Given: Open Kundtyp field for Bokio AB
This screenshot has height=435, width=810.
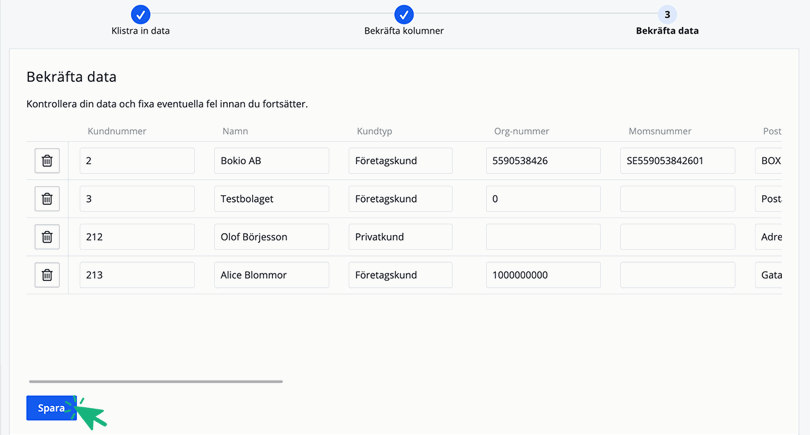Looking at the screenshot, I should pos(400,161).
